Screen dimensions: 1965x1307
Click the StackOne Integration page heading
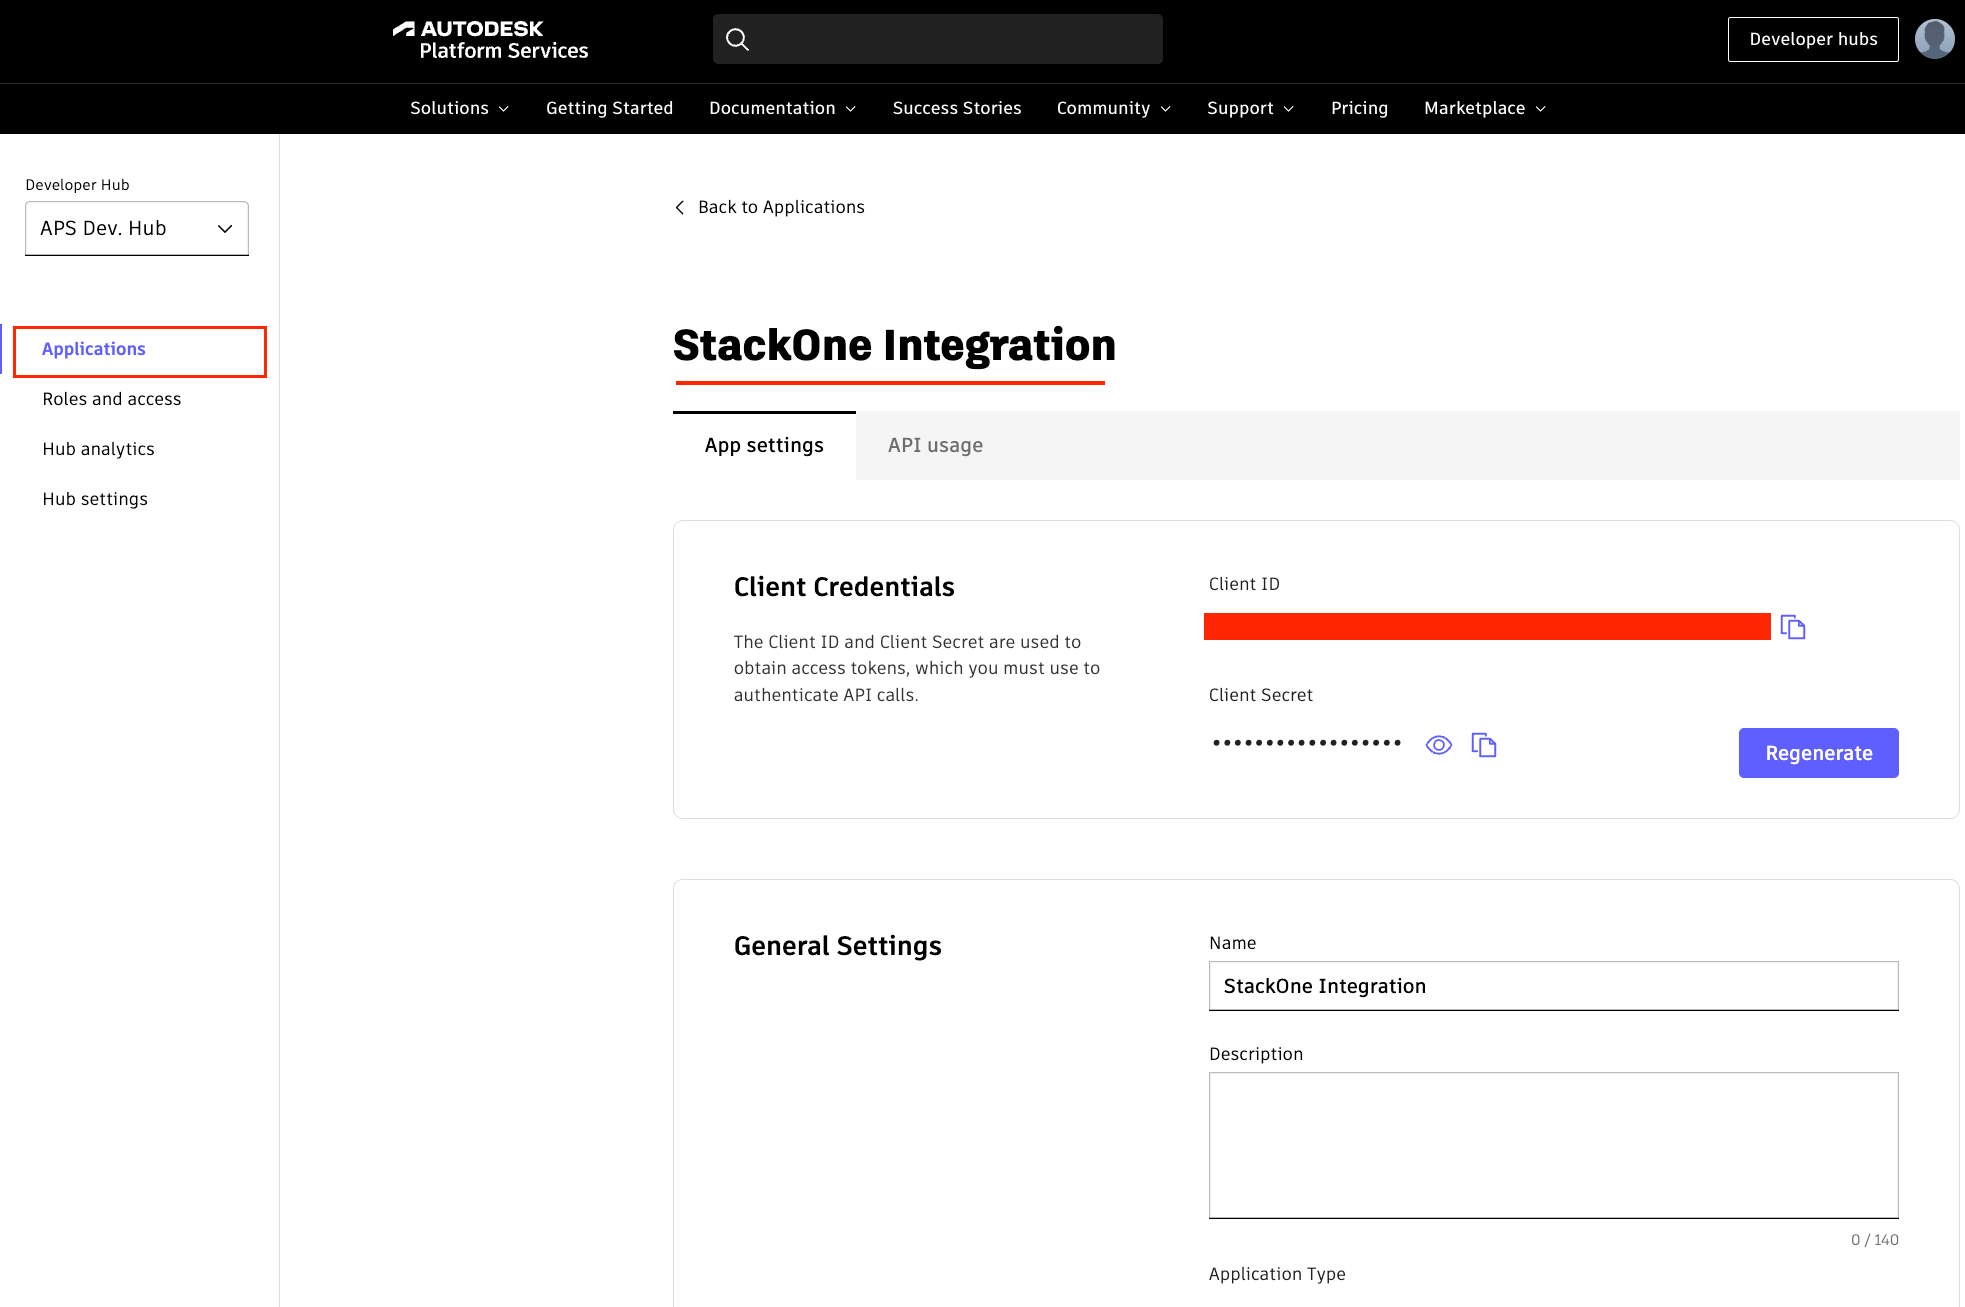(894, 346)
